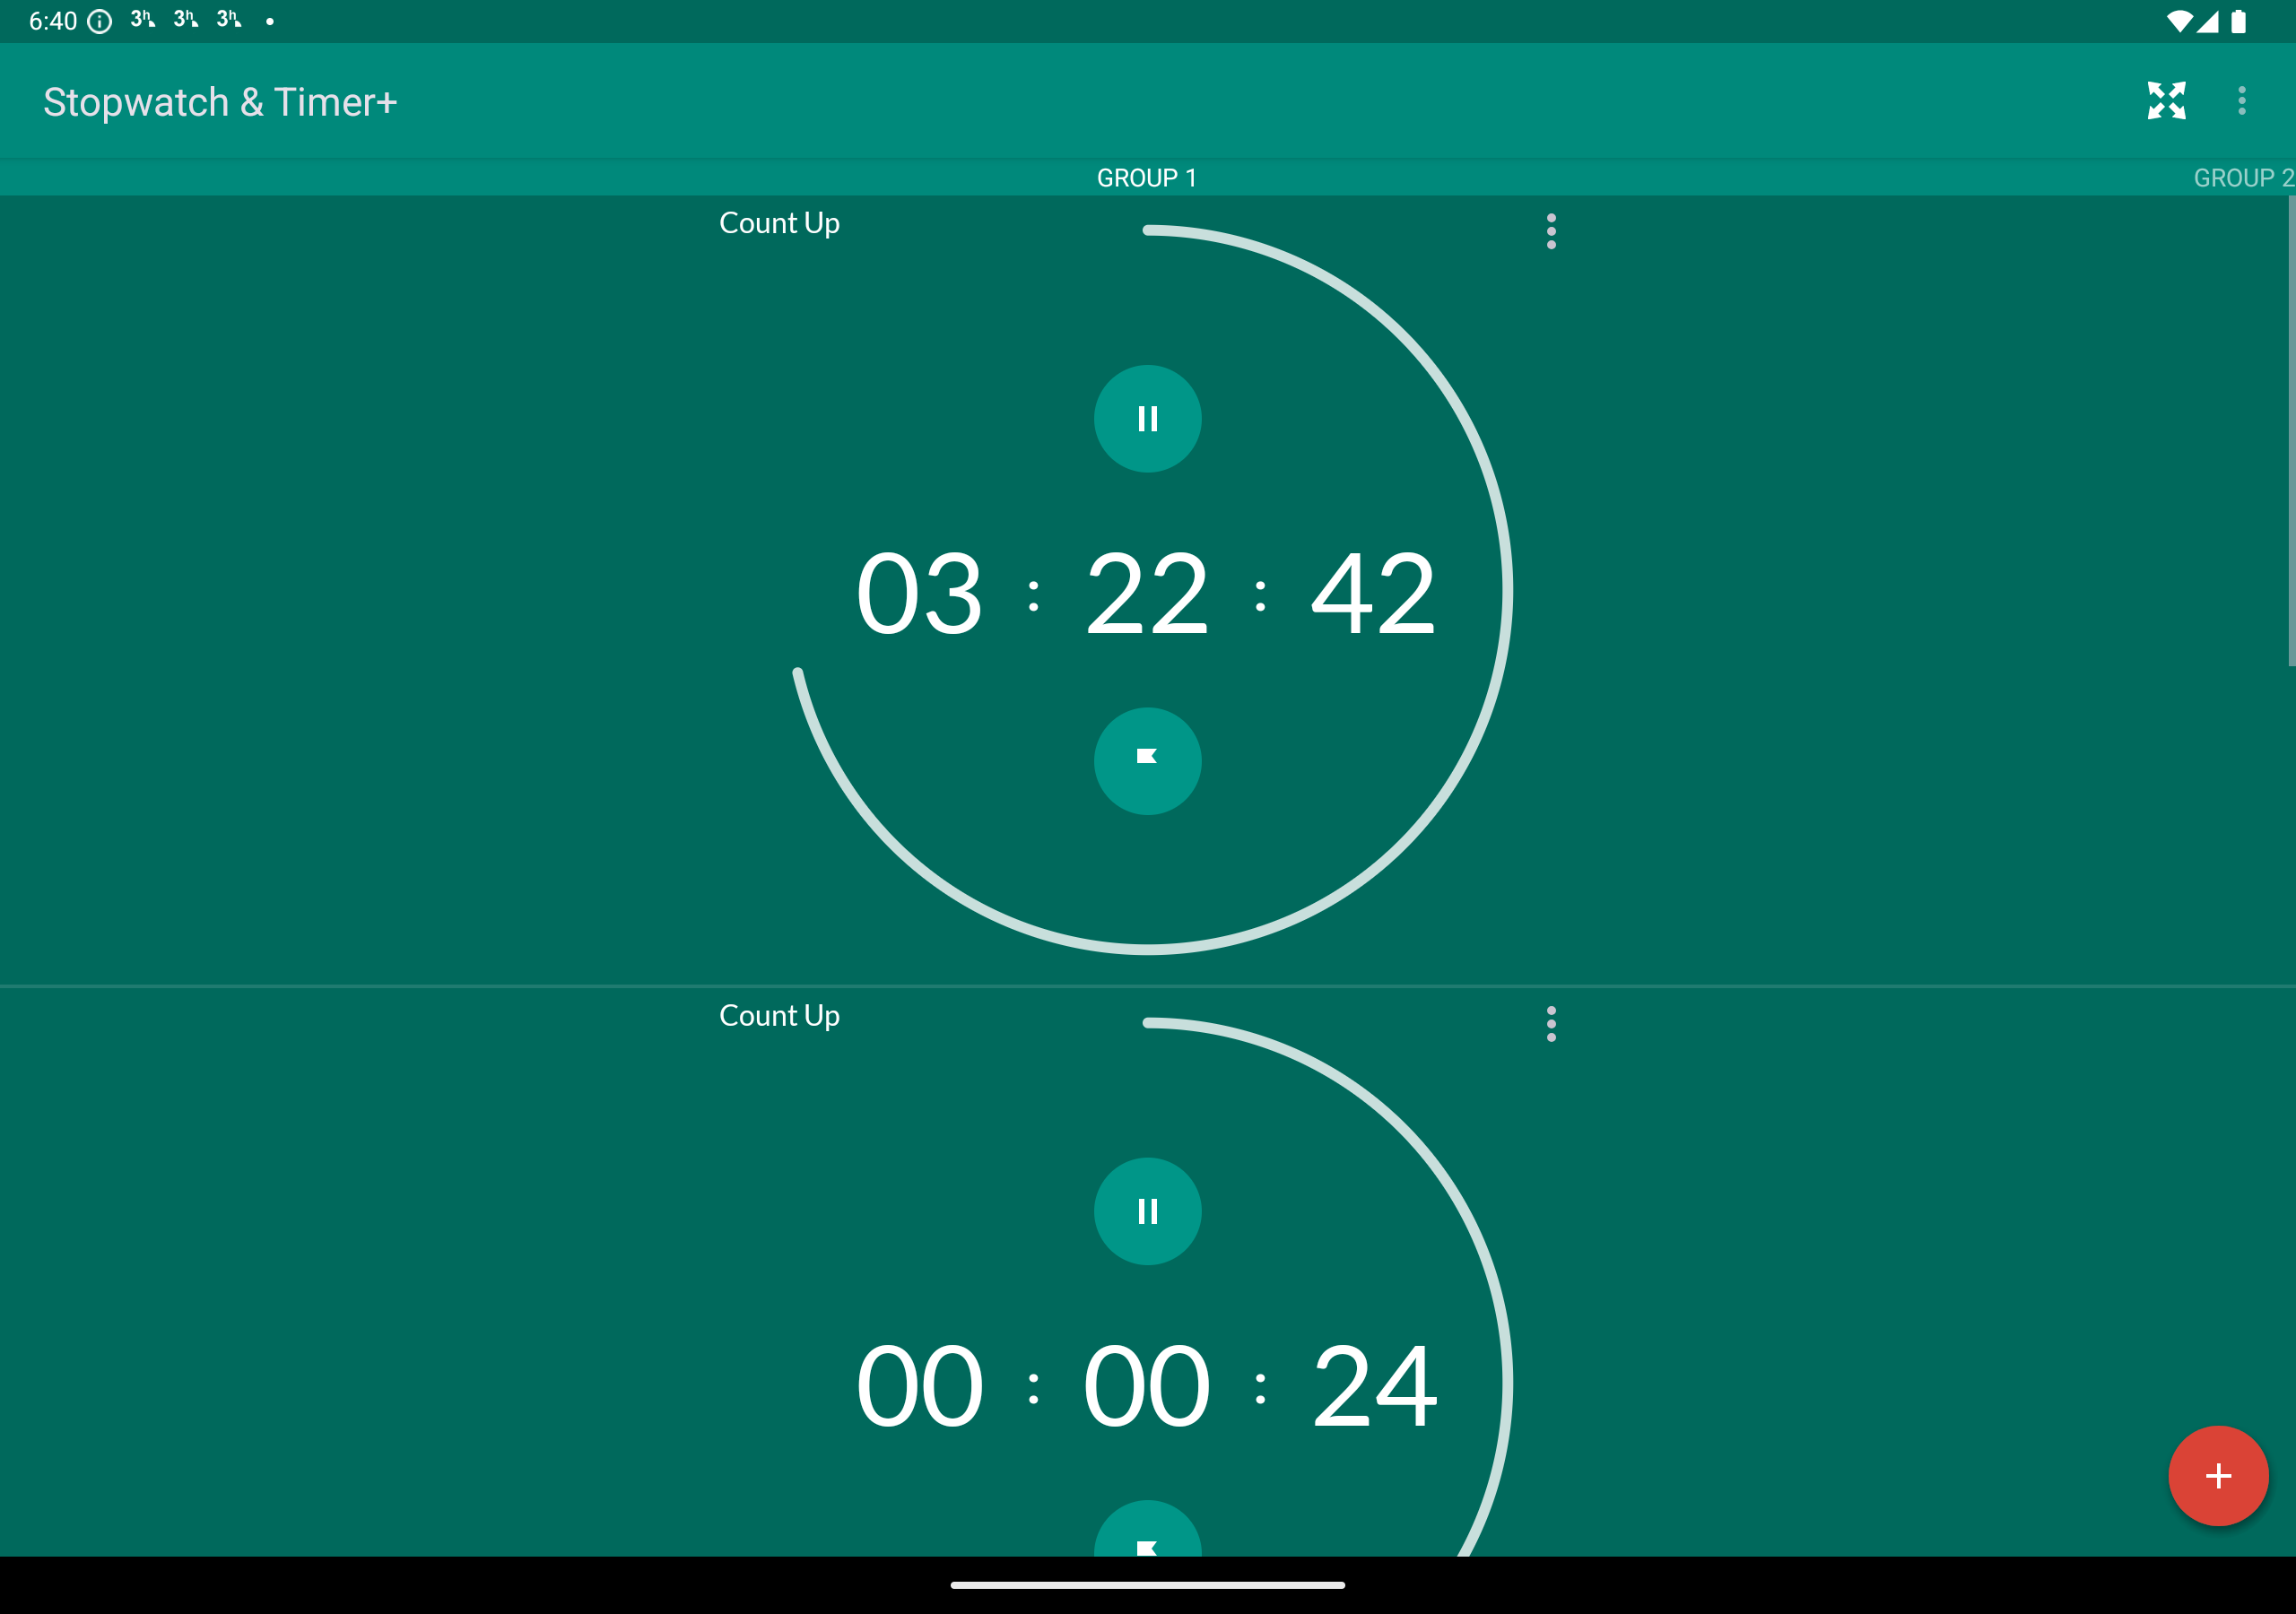Open the app overflow menu in toolbar
2296x1614 pixels.
click(2242, 100)
